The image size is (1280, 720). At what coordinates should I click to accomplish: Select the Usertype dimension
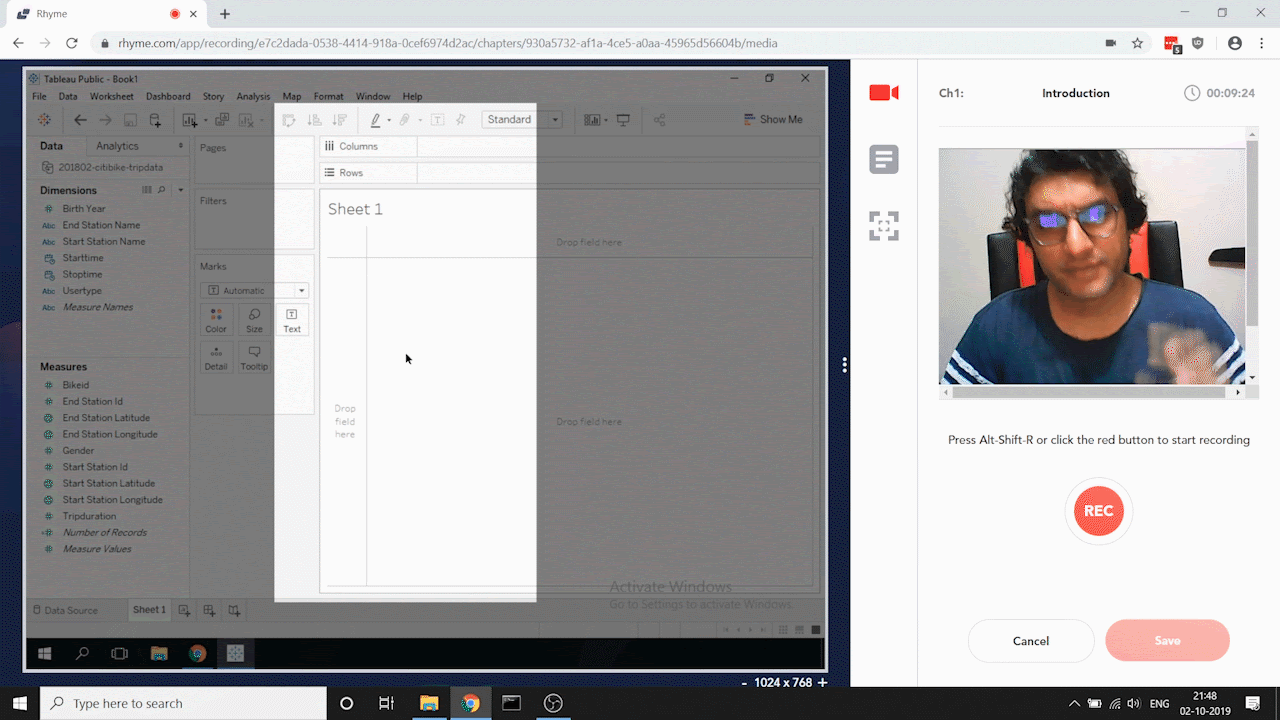point(82,291)
